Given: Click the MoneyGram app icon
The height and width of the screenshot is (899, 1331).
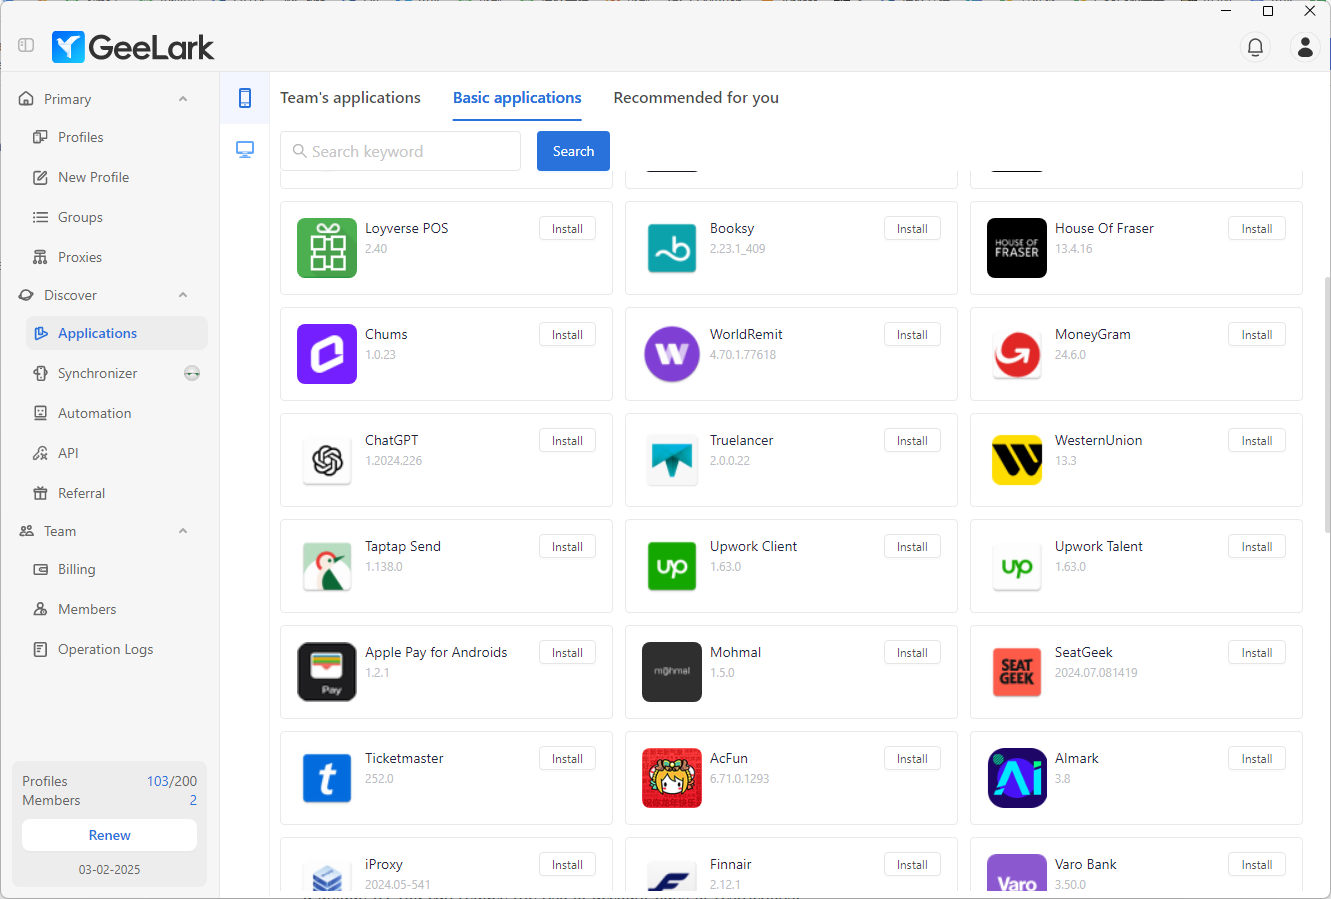Looking at the screenshot, I should coord(1017,354).
